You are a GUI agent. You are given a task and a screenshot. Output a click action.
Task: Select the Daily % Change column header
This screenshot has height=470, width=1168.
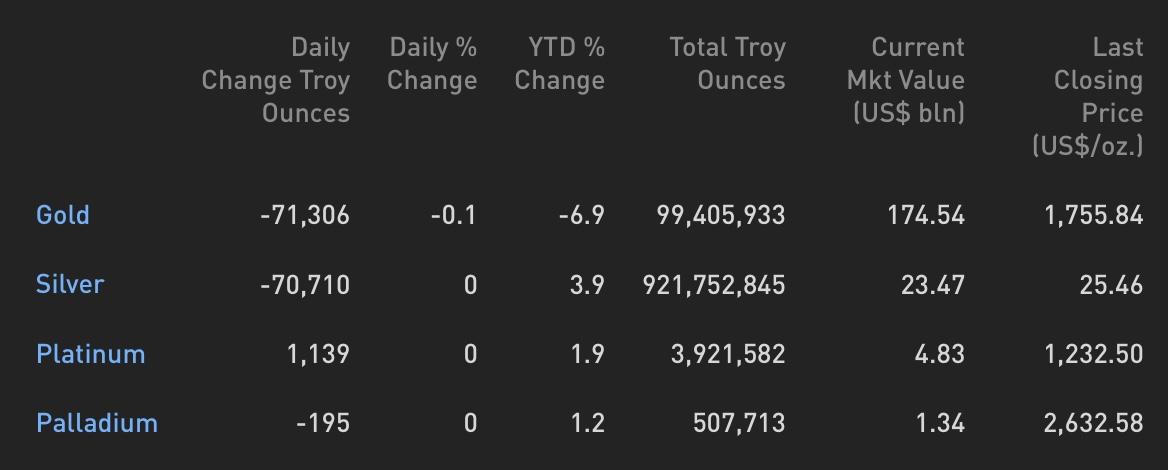pyautogui.click(x=432, y=64)
